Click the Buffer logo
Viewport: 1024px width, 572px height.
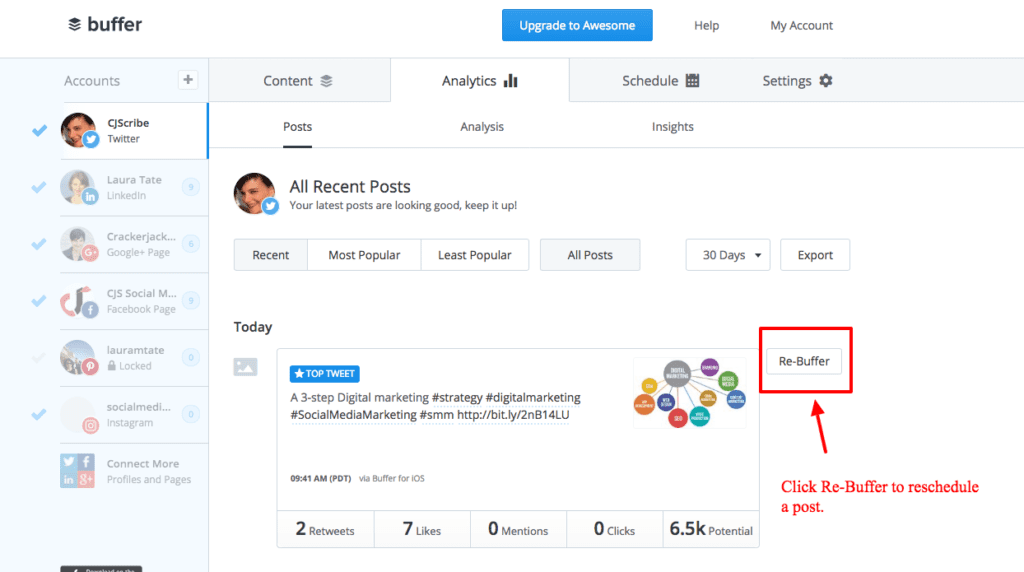click(104, 25)
